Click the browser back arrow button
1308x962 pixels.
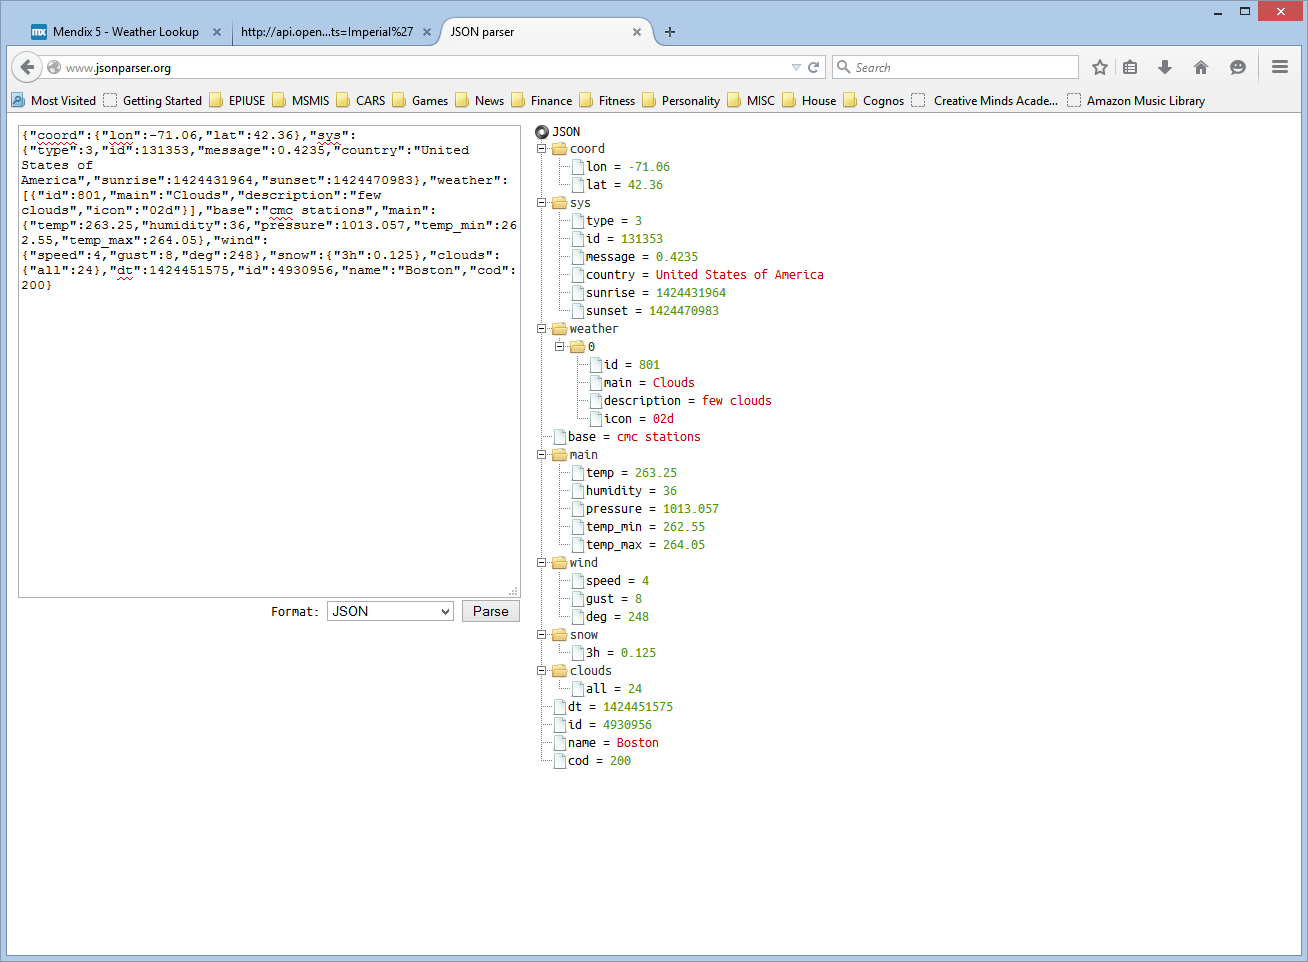(27, 67)
